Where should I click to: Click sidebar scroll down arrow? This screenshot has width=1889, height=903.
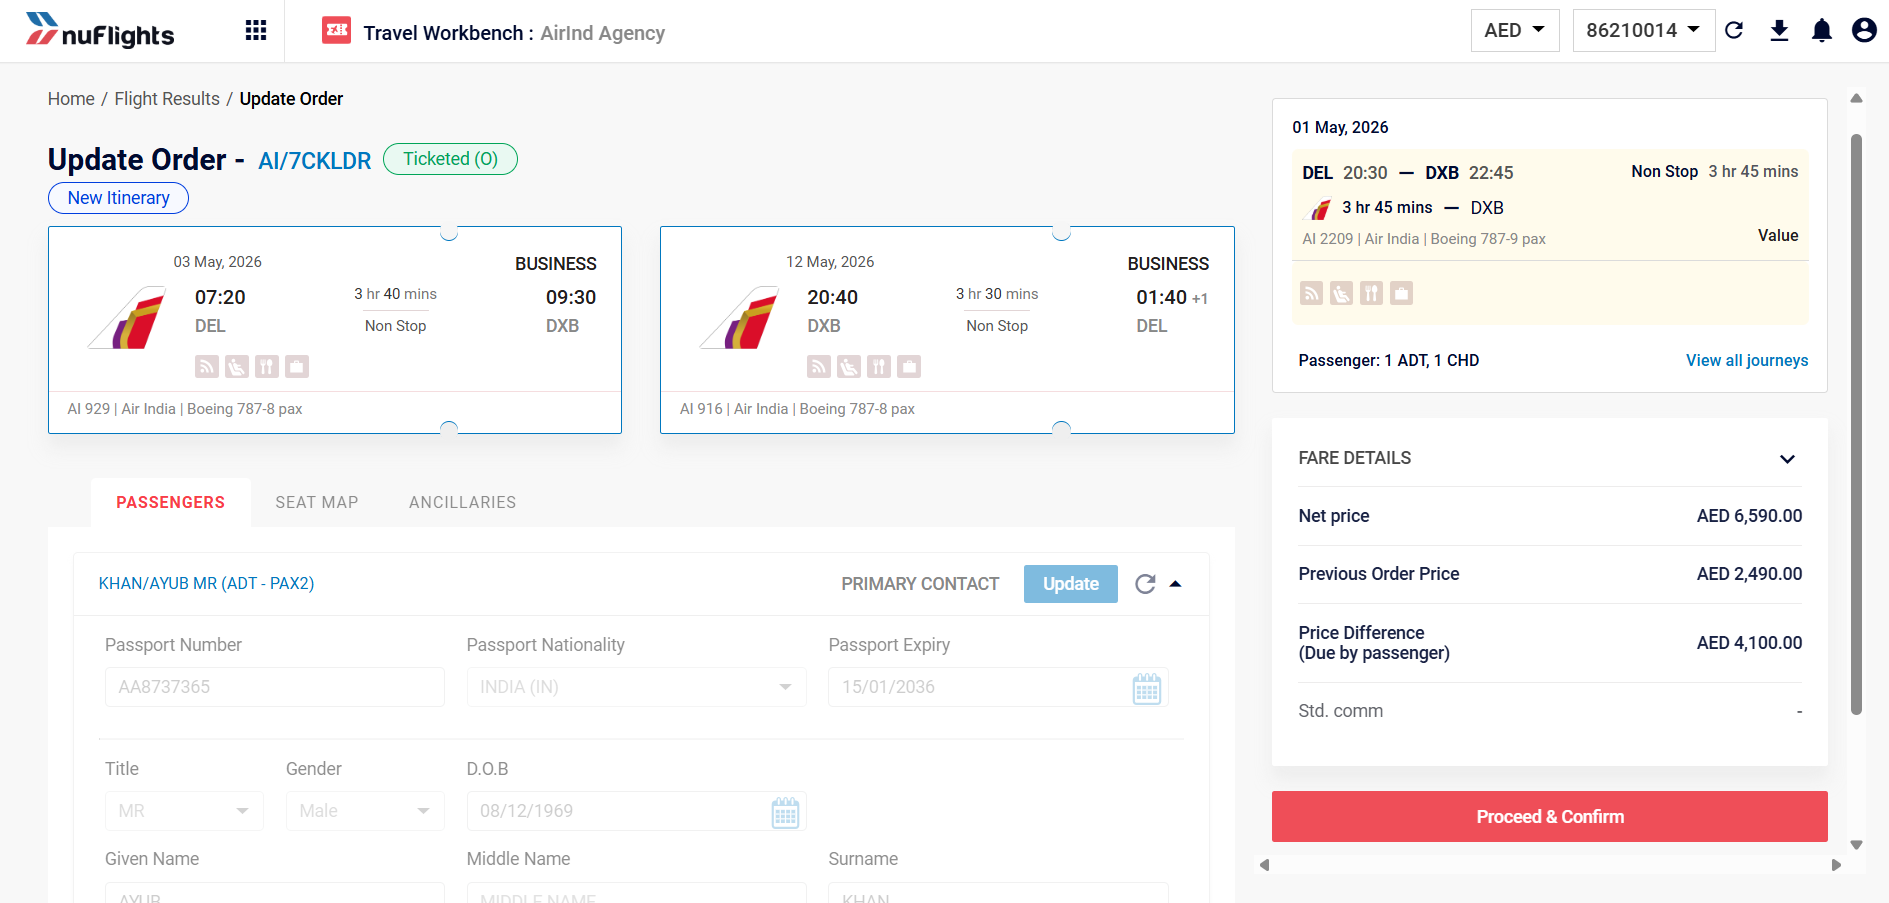(x=1857, y=845)
